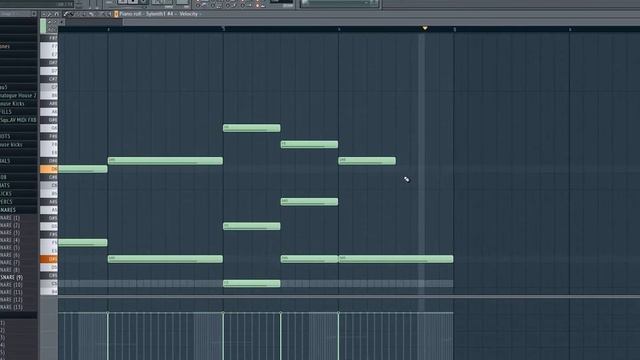Image resolution: width=640 pixels, height=360 pixels.
Task: Click the Sylenth1 #4 channel name in title
Action: tap(160, 14)
